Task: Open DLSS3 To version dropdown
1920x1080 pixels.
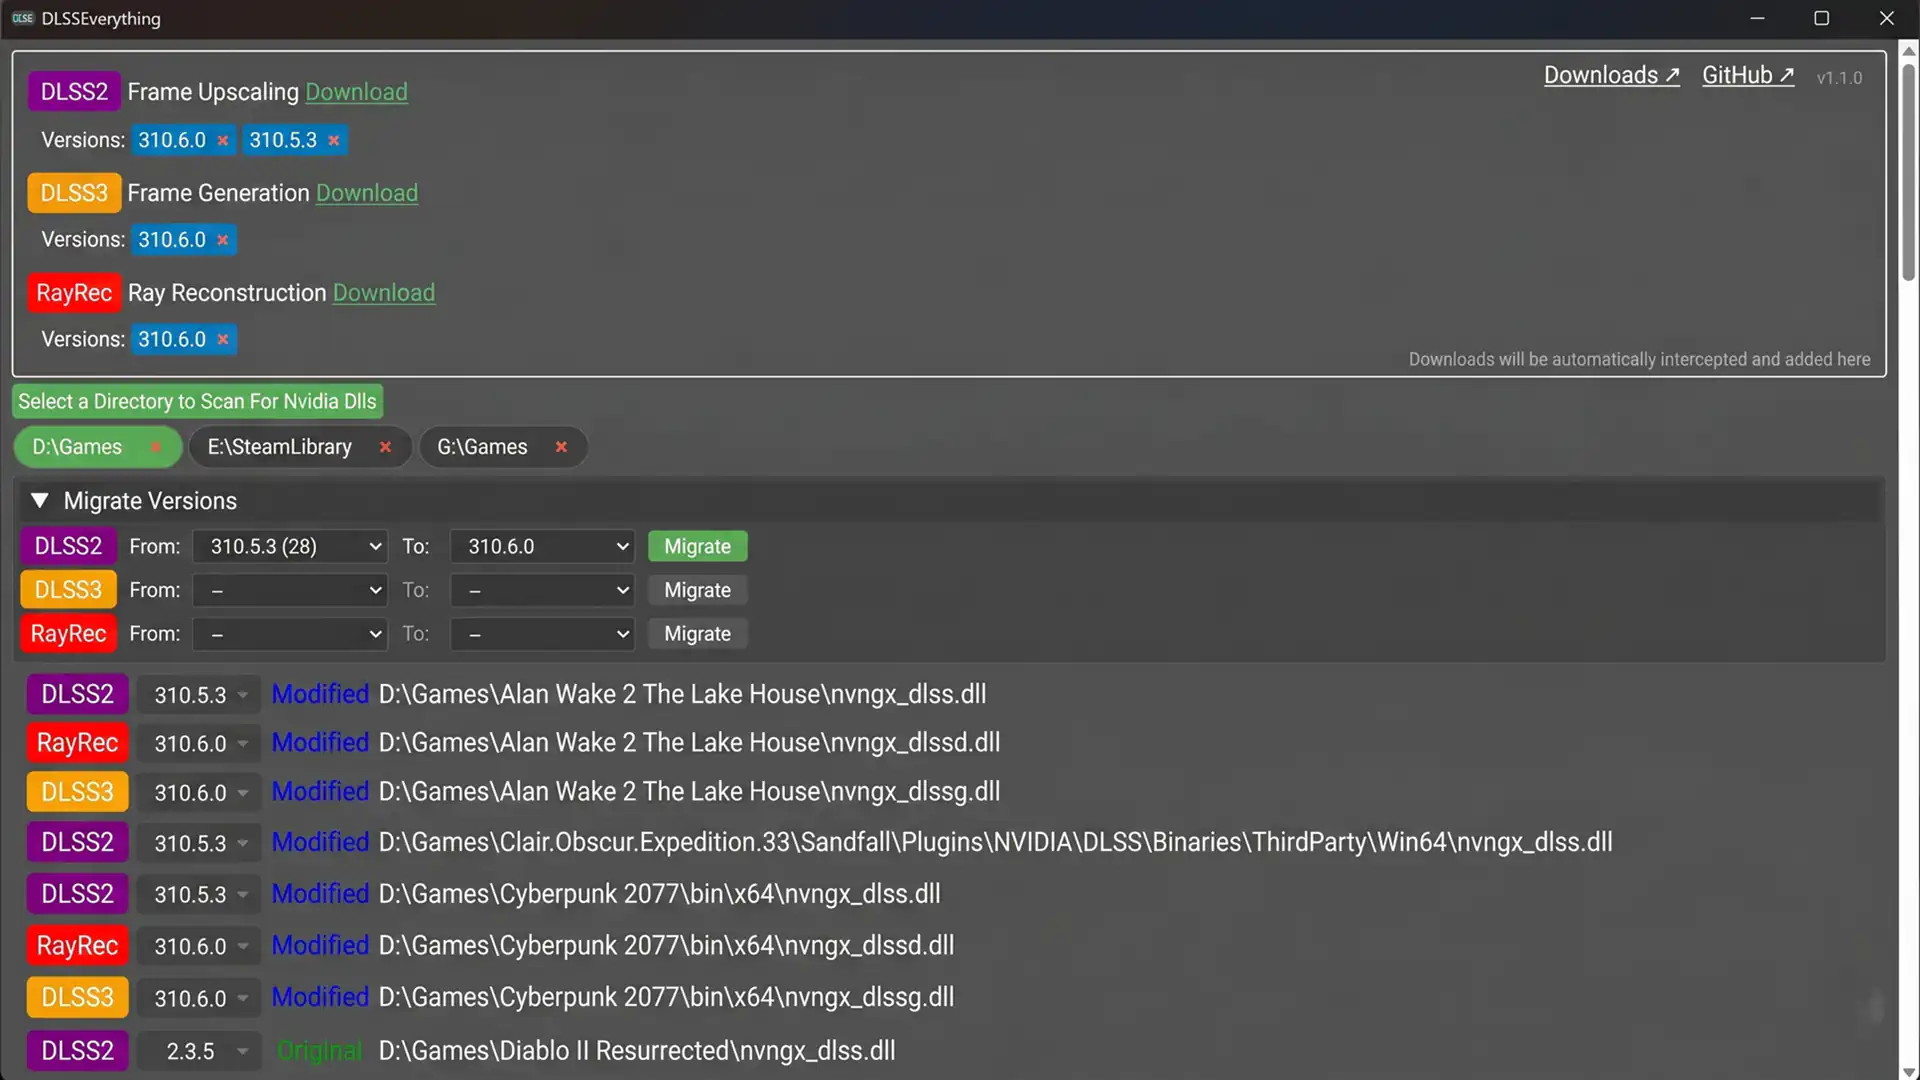Action: click(x=542, y=591)
